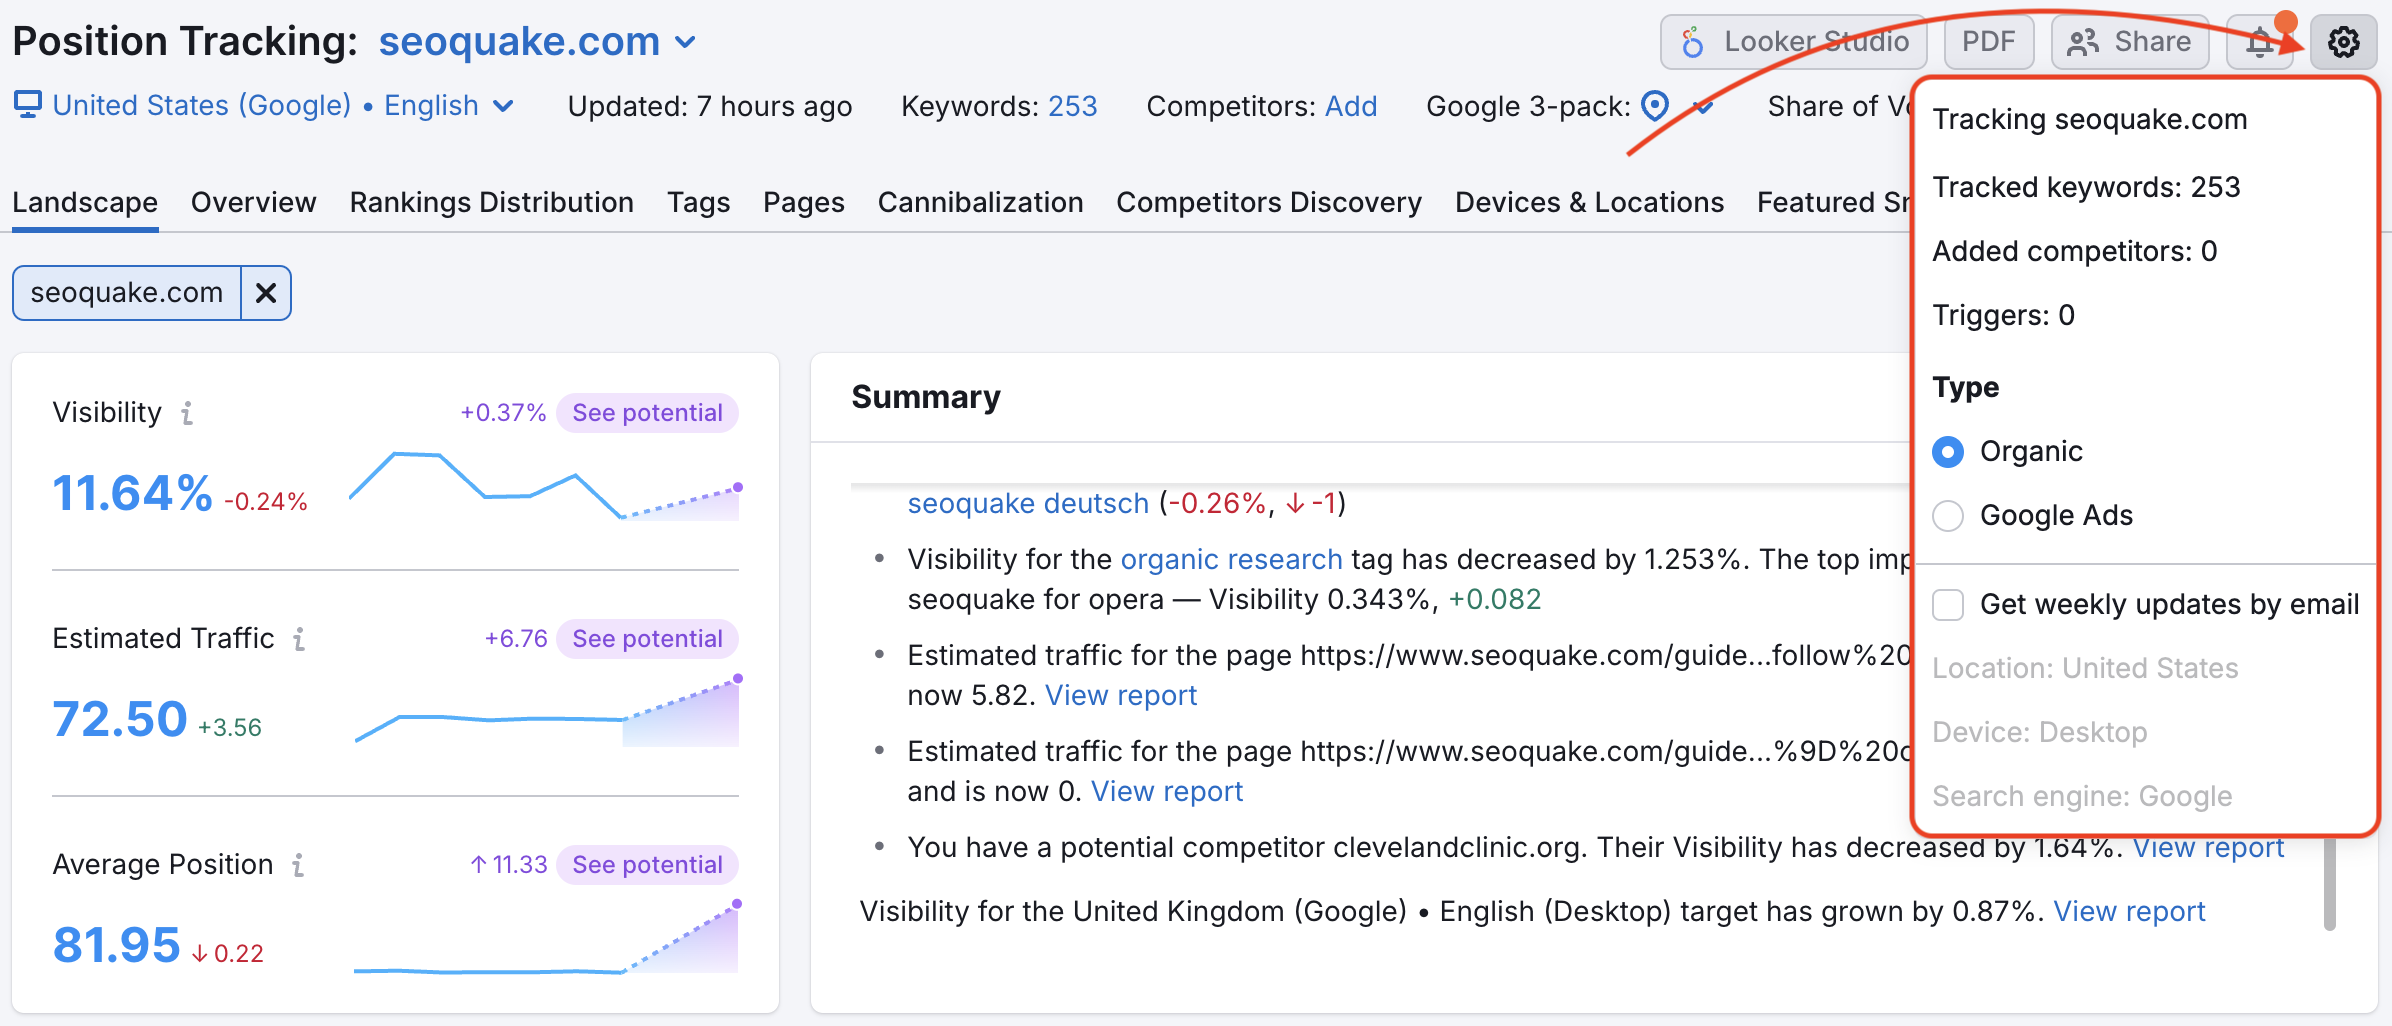Click the Share button

(x=2130, y=42)
